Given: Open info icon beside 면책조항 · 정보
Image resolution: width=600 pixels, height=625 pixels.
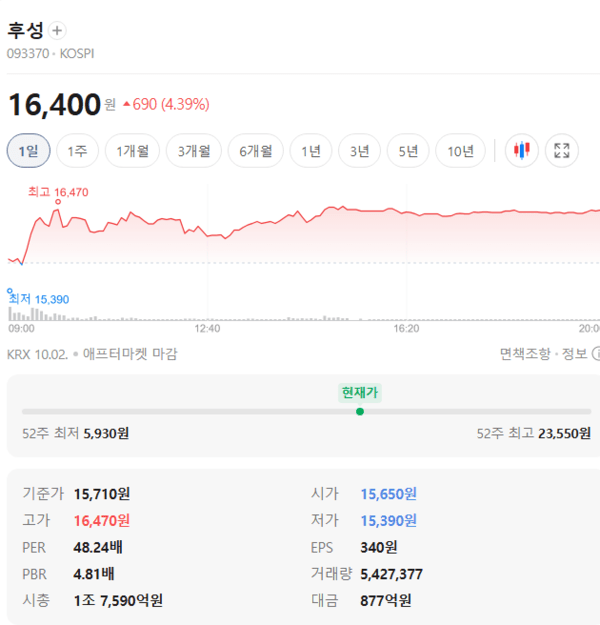Looking at the screenshot, I should (x=596, y=354).
